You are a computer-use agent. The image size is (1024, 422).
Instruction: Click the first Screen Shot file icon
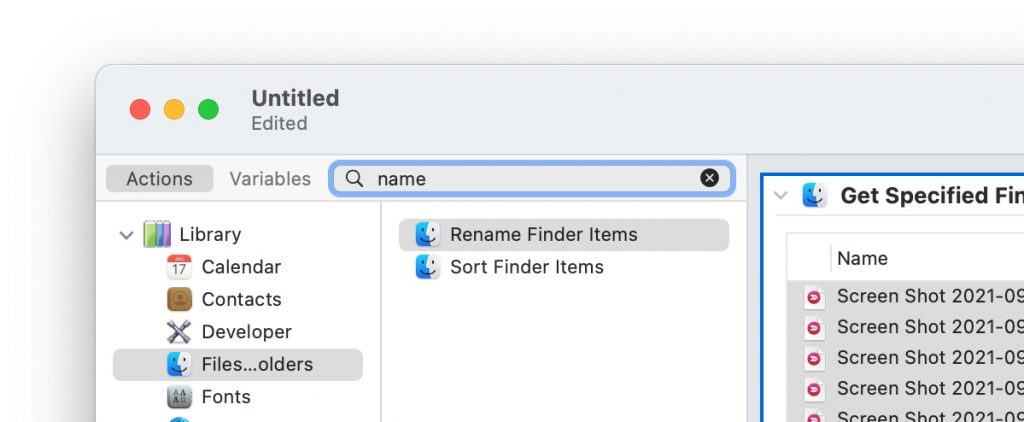click(x=813, y=297)
